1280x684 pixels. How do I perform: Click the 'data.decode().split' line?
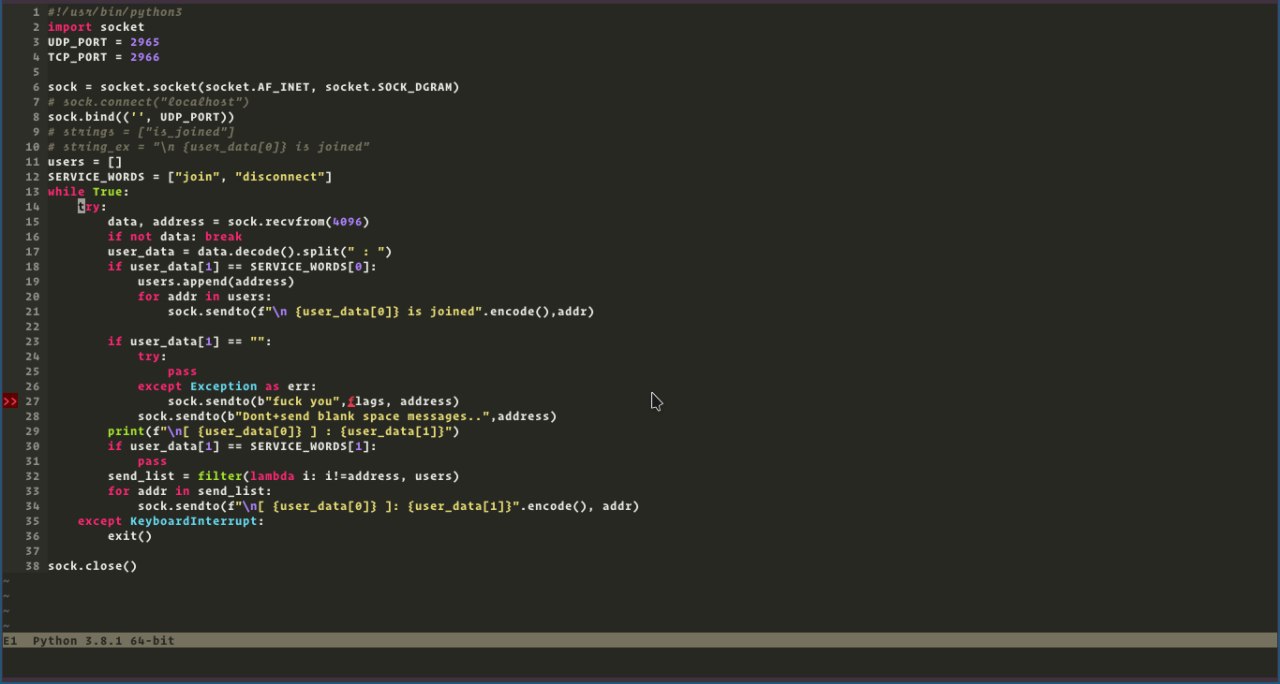(250, 252)
